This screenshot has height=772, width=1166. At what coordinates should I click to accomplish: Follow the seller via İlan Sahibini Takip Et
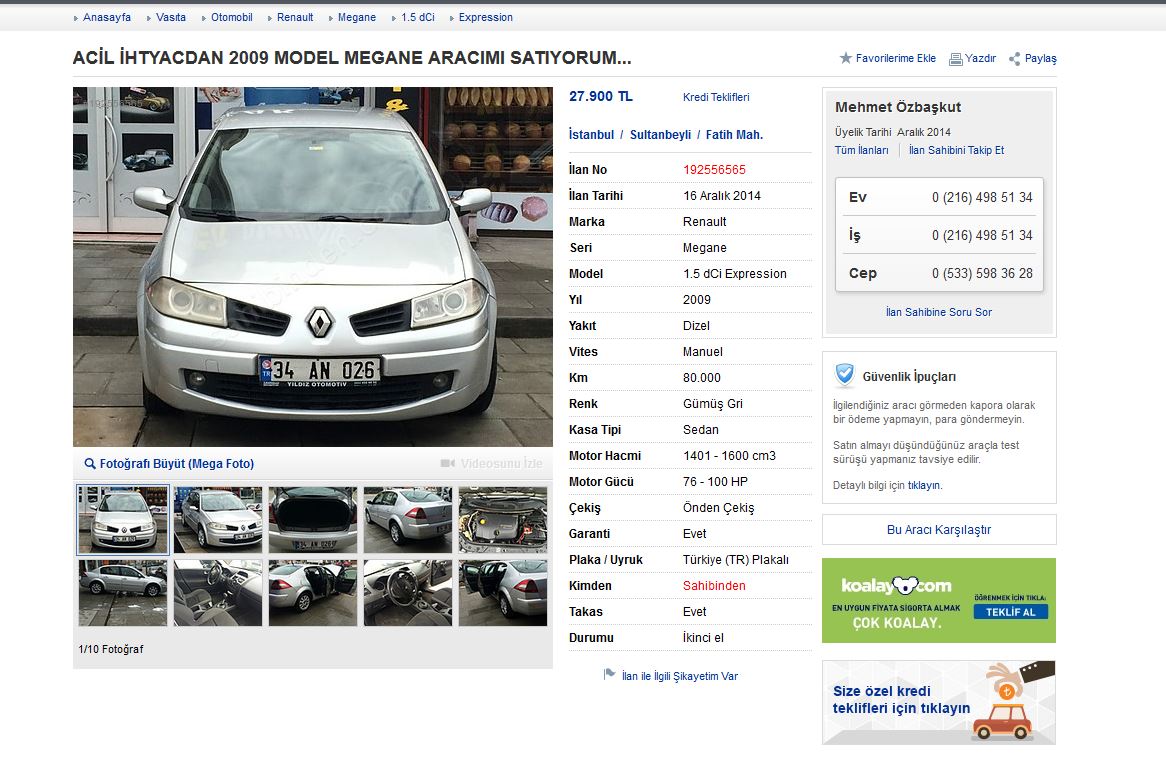(956, 150)
